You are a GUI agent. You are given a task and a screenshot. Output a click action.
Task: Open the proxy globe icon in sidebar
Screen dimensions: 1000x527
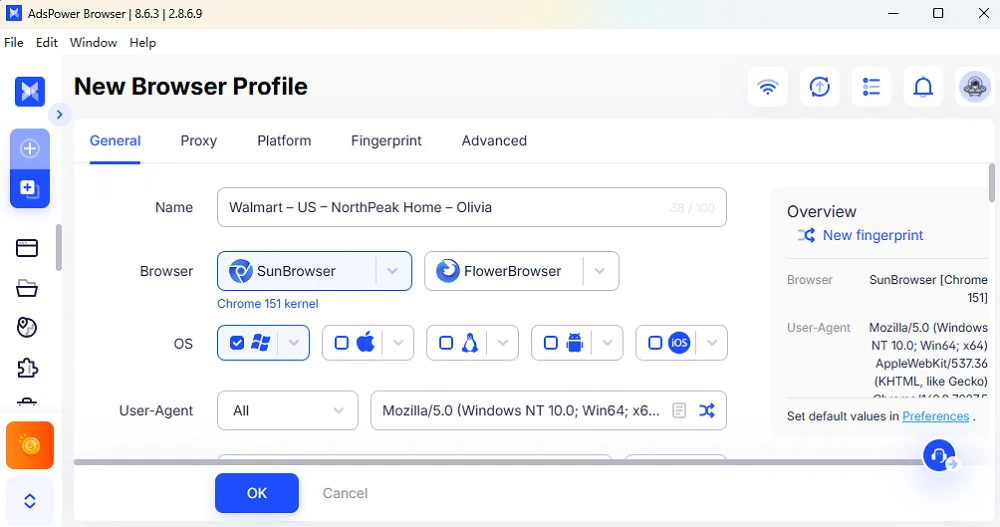(27, 328)
